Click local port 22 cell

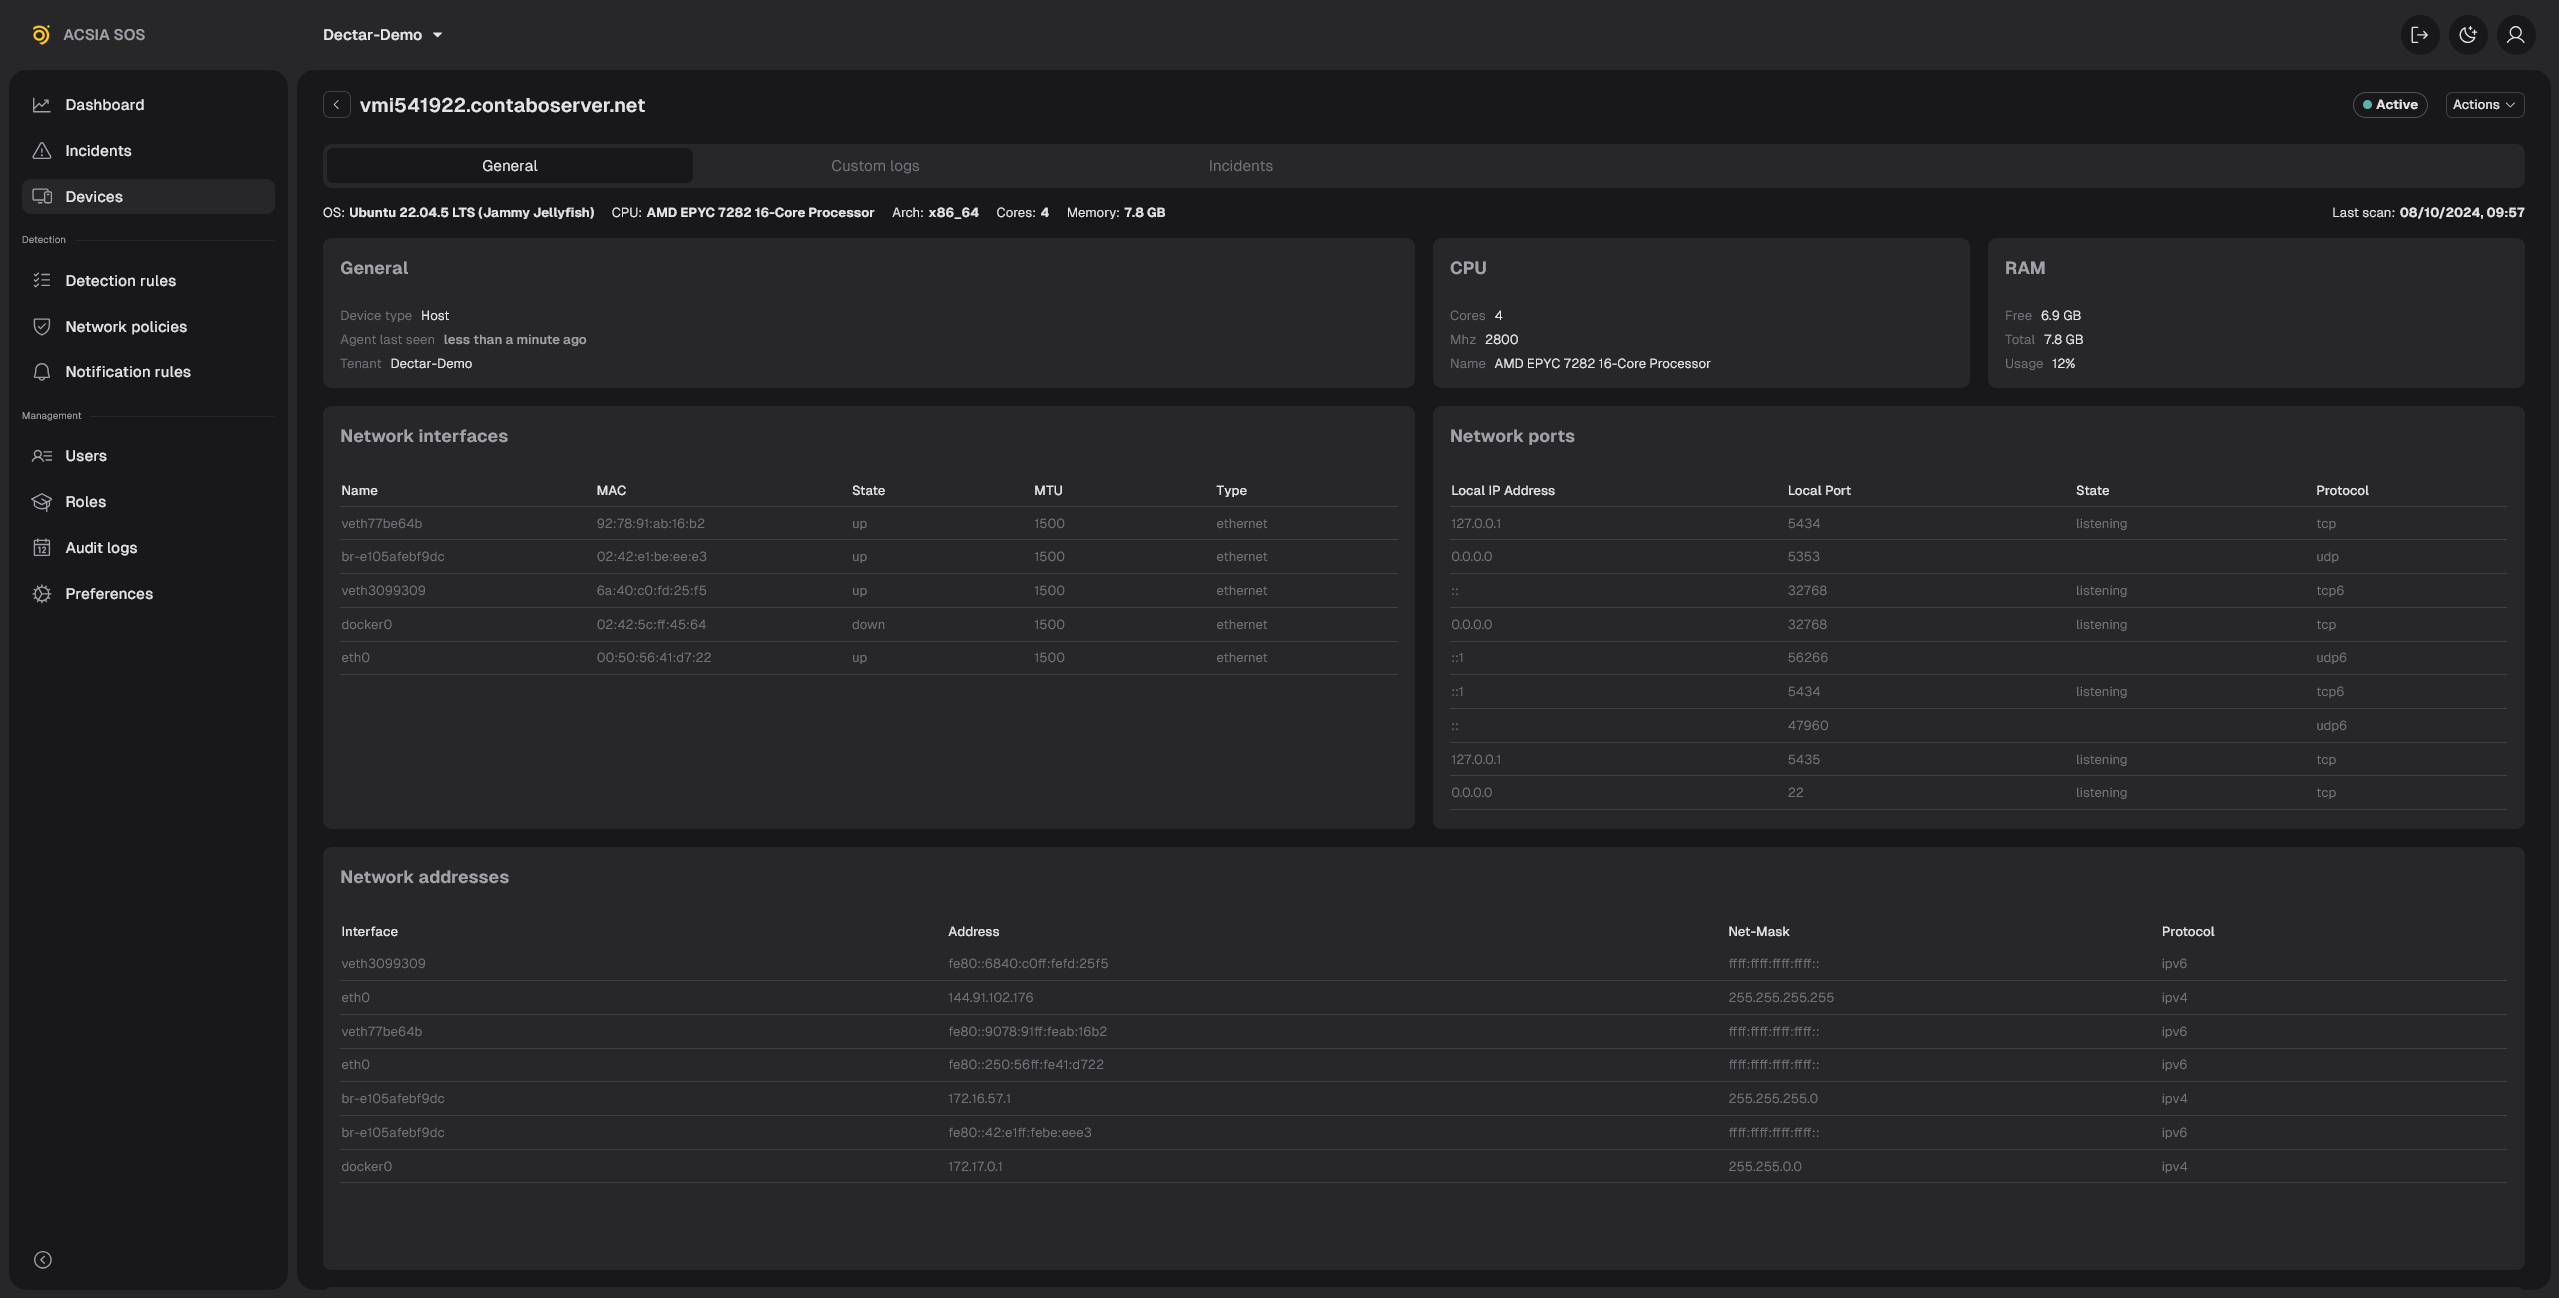pyautogui.click(x=1795, y=793)
